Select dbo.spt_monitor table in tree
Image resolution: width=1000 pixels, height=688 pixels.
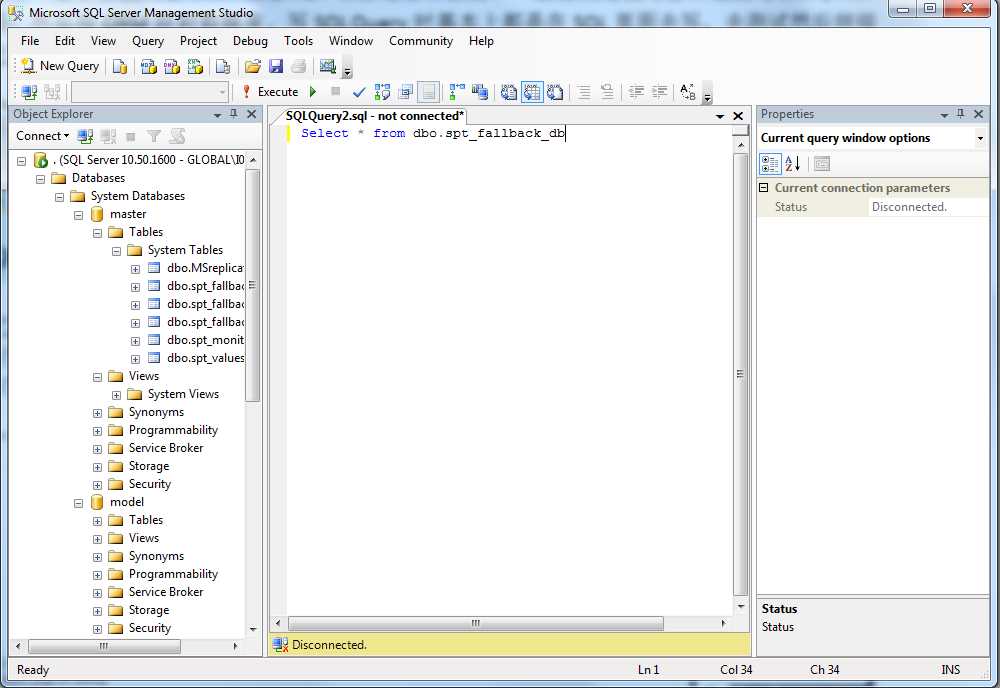tap(205, 340)
